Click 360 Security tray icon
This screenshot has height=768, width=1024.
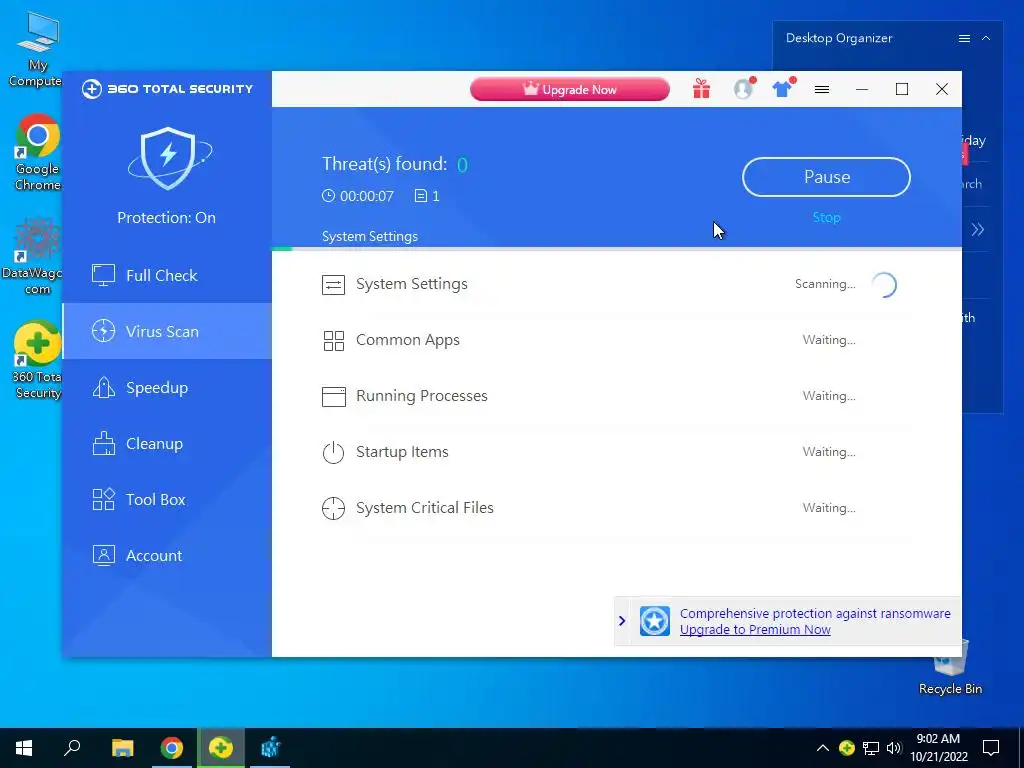point(846,748)
